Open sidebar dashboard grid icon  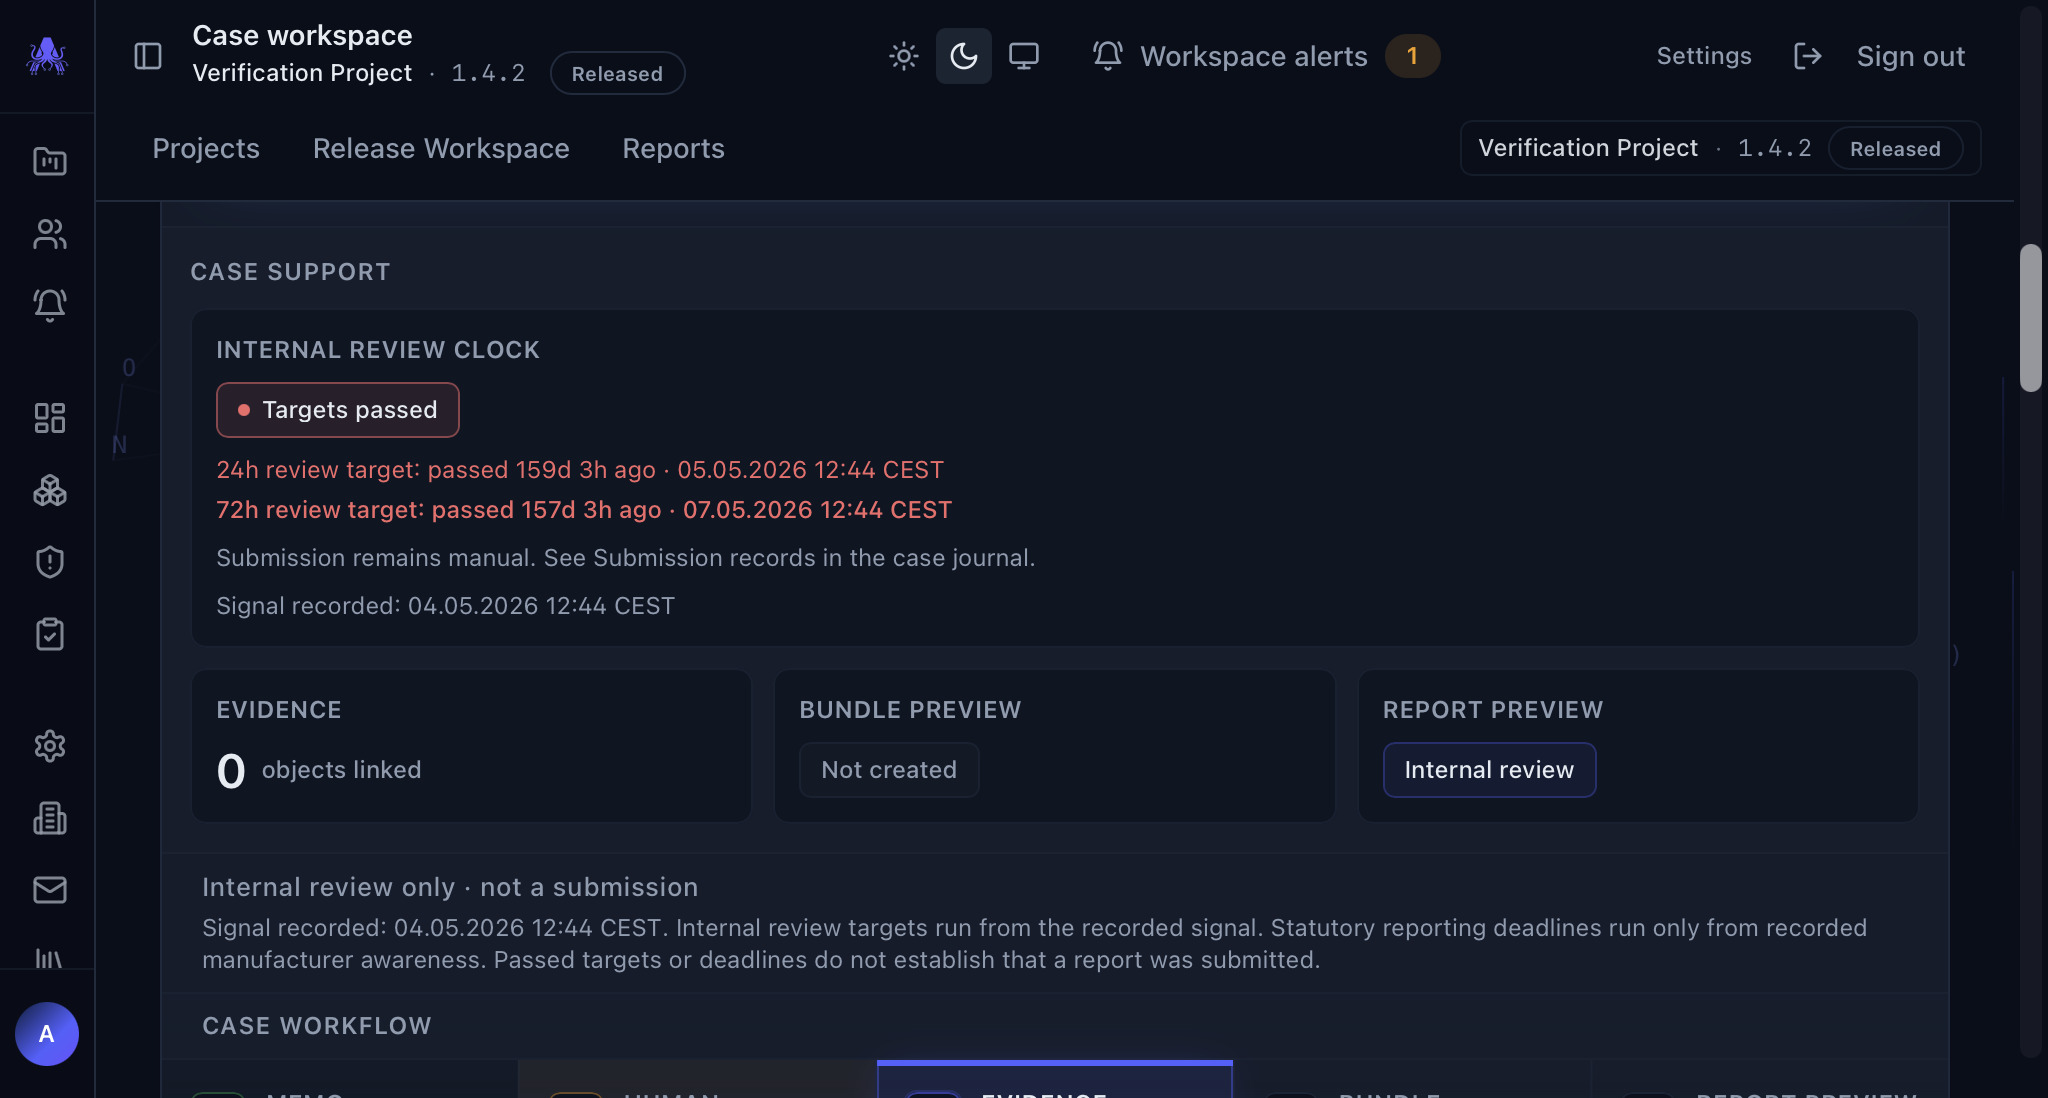(49, 417)
